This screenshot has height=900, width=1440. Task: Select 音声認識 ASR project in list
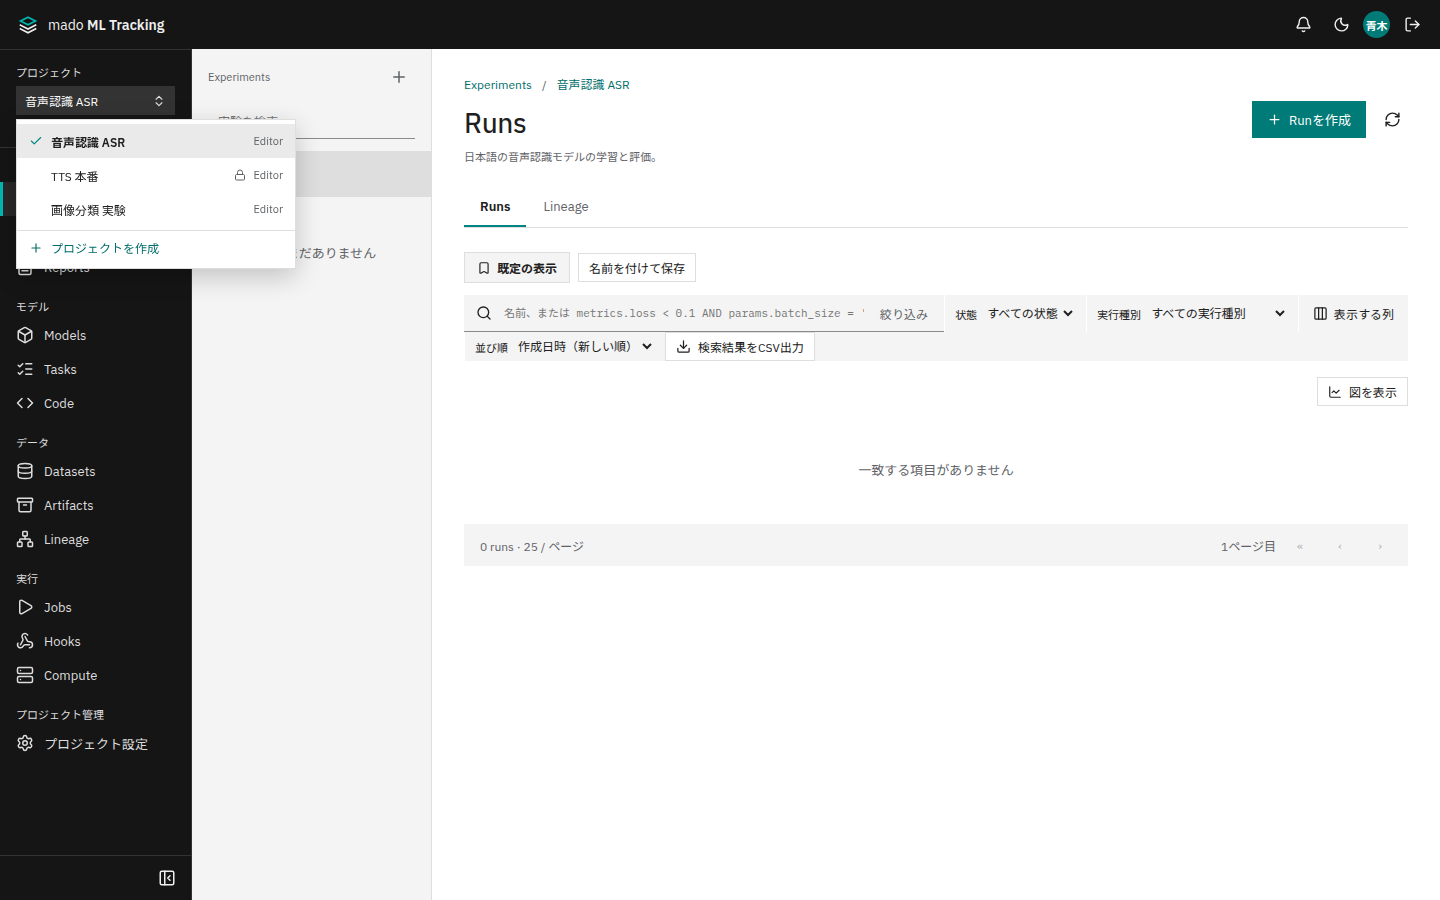click(156, 141)
